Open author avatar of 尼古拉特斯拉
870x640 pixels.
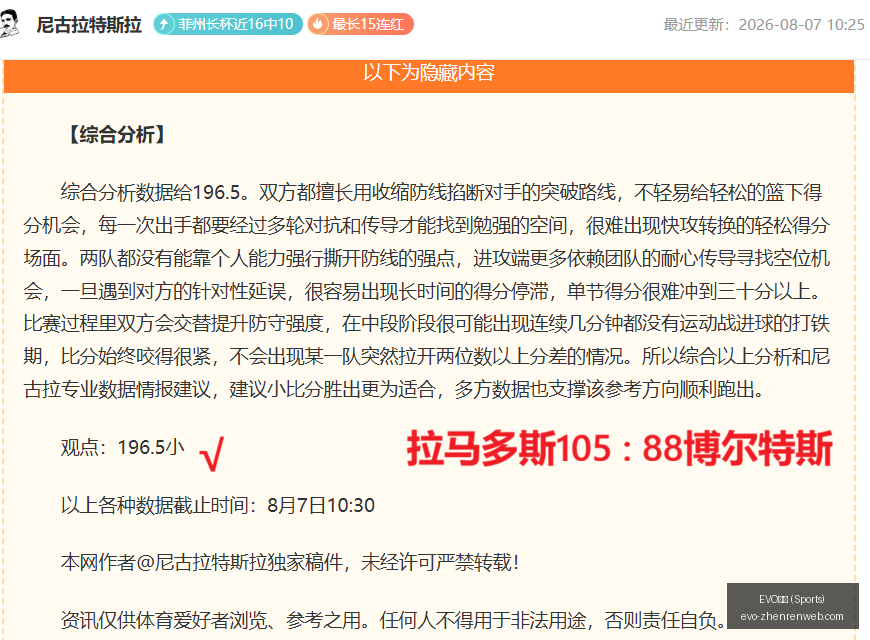tap(9, 24)
